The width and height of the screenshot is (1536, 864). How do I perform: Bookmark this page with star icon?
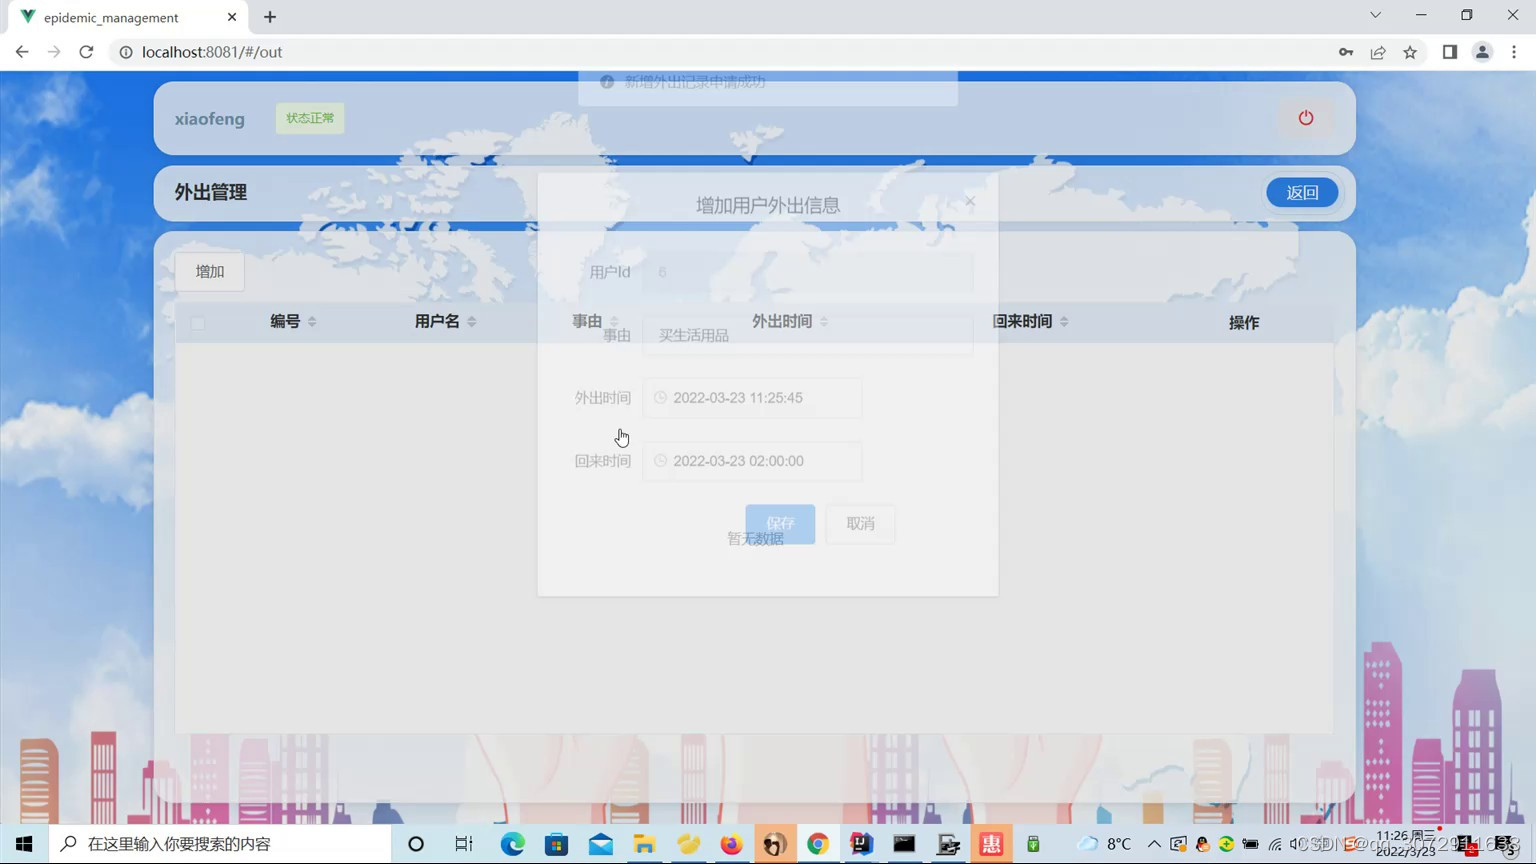1410,52
